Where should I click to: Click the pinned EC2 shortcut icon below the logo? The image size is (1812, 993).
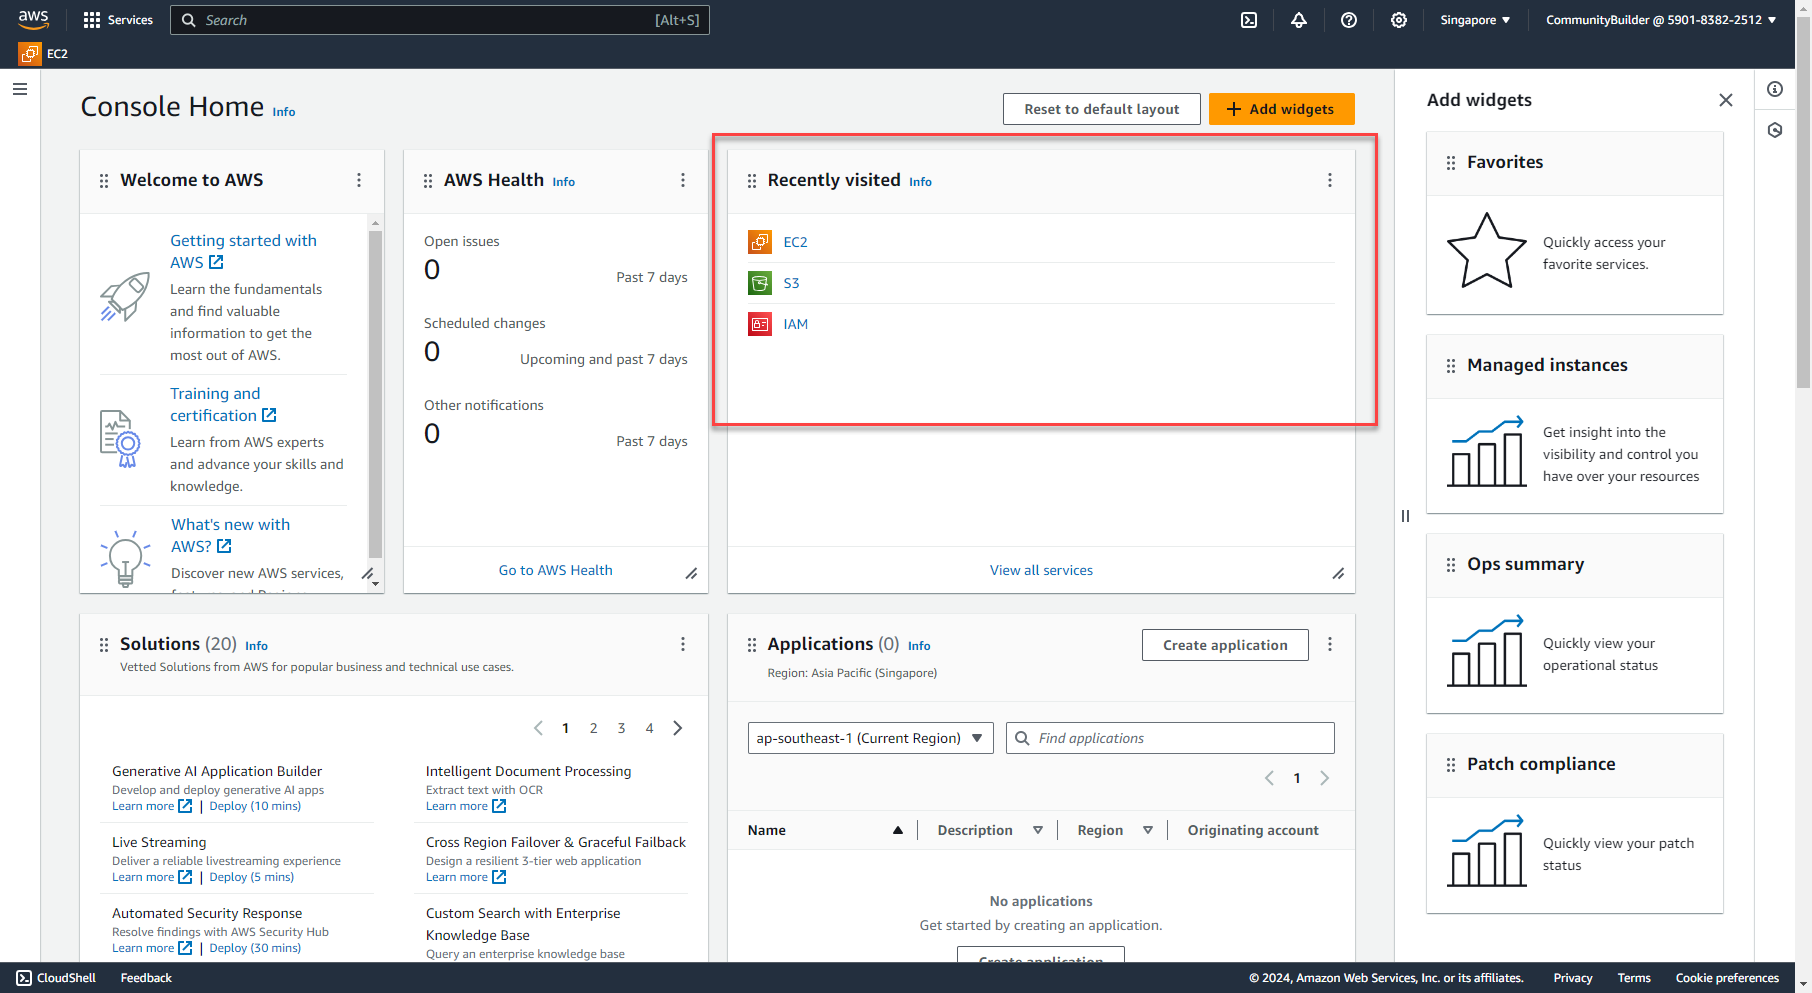(x=28, y=53)
